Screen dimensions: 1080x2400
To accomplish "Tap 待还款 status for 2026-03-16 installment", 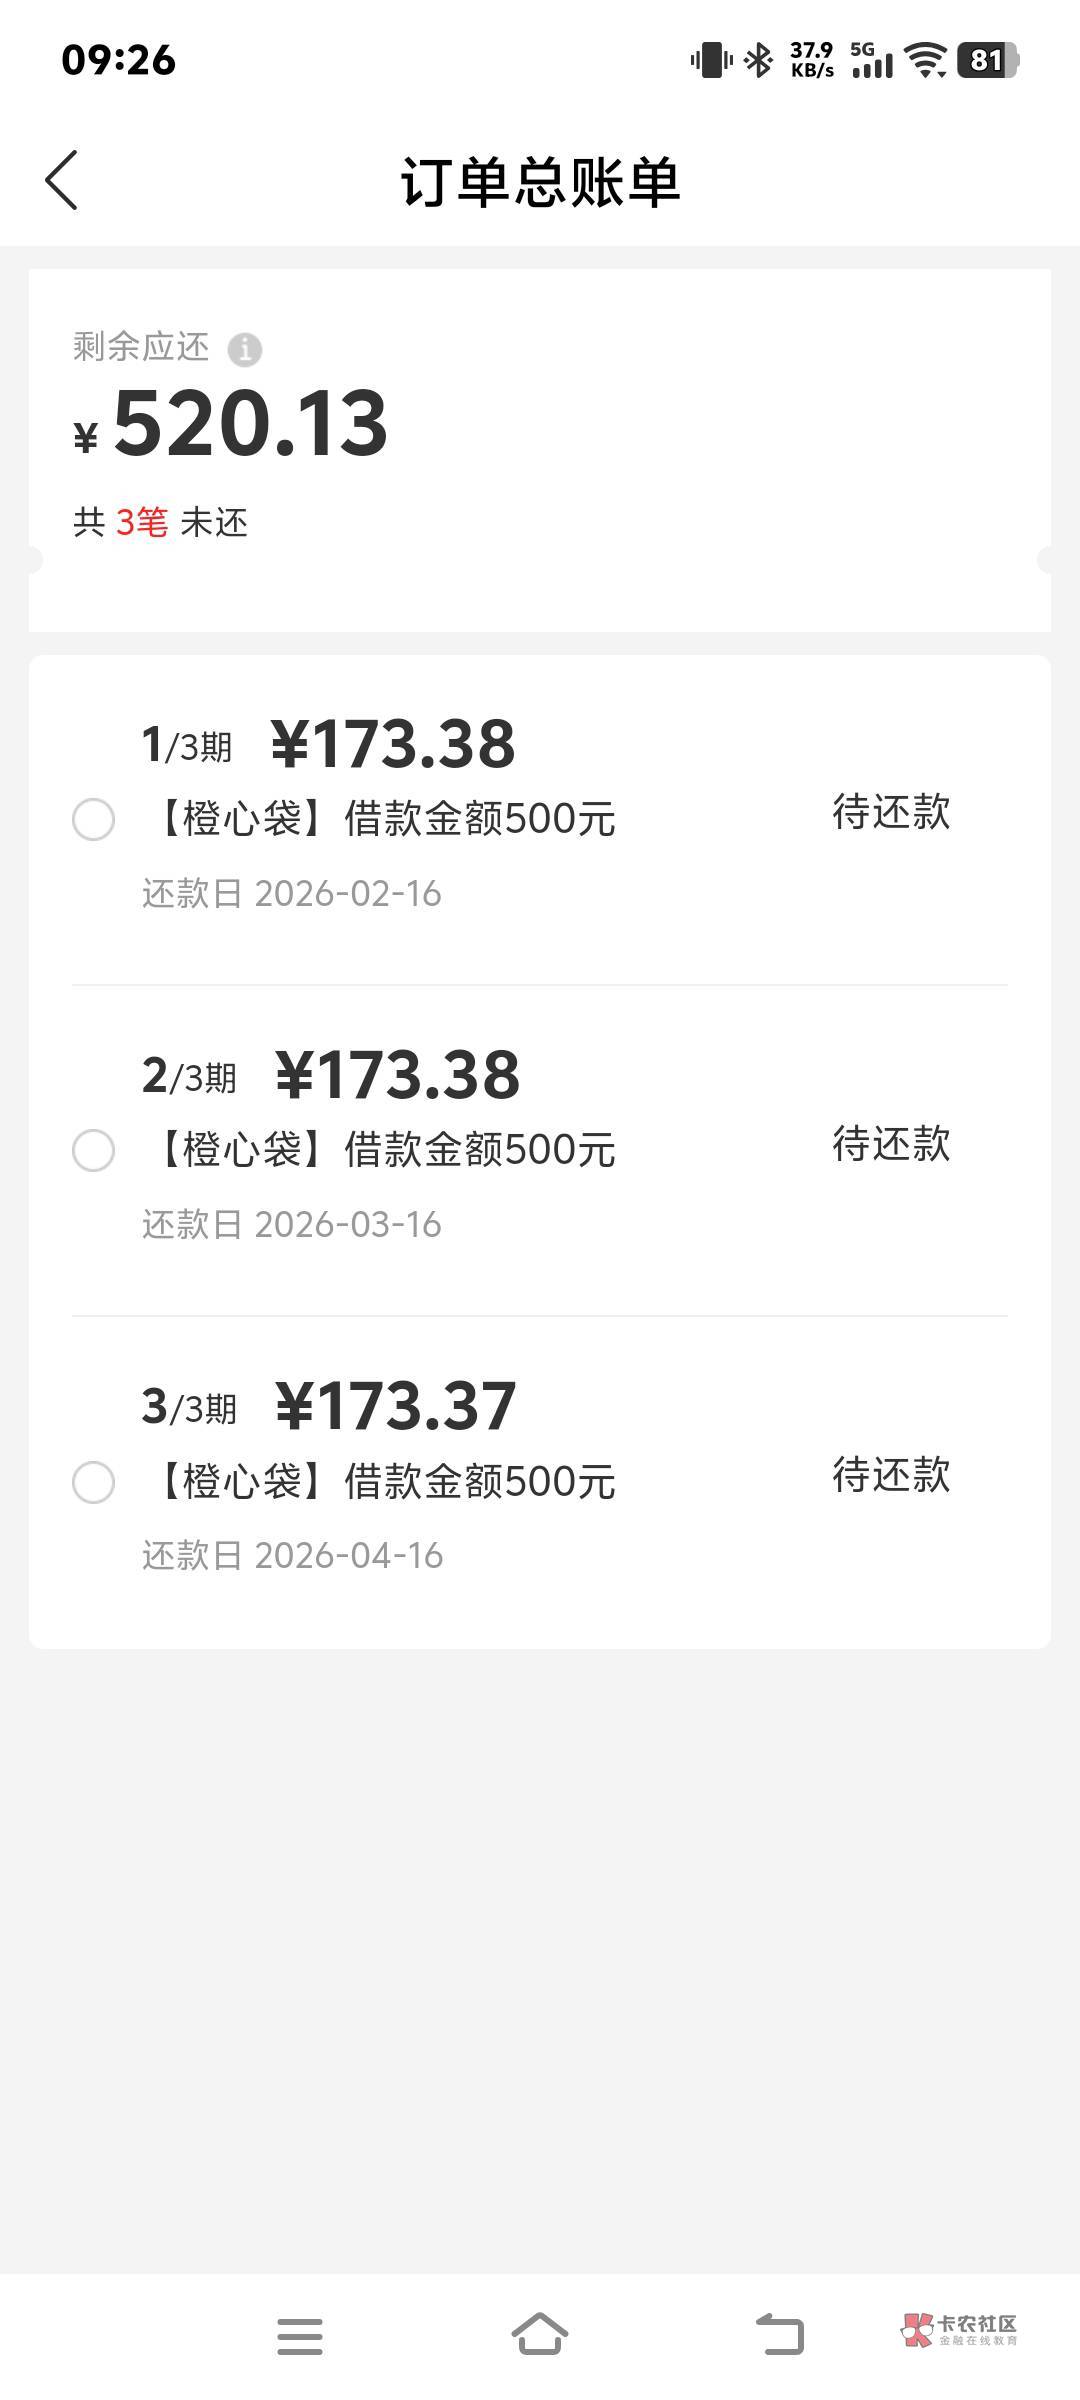I will (890, 1143).
